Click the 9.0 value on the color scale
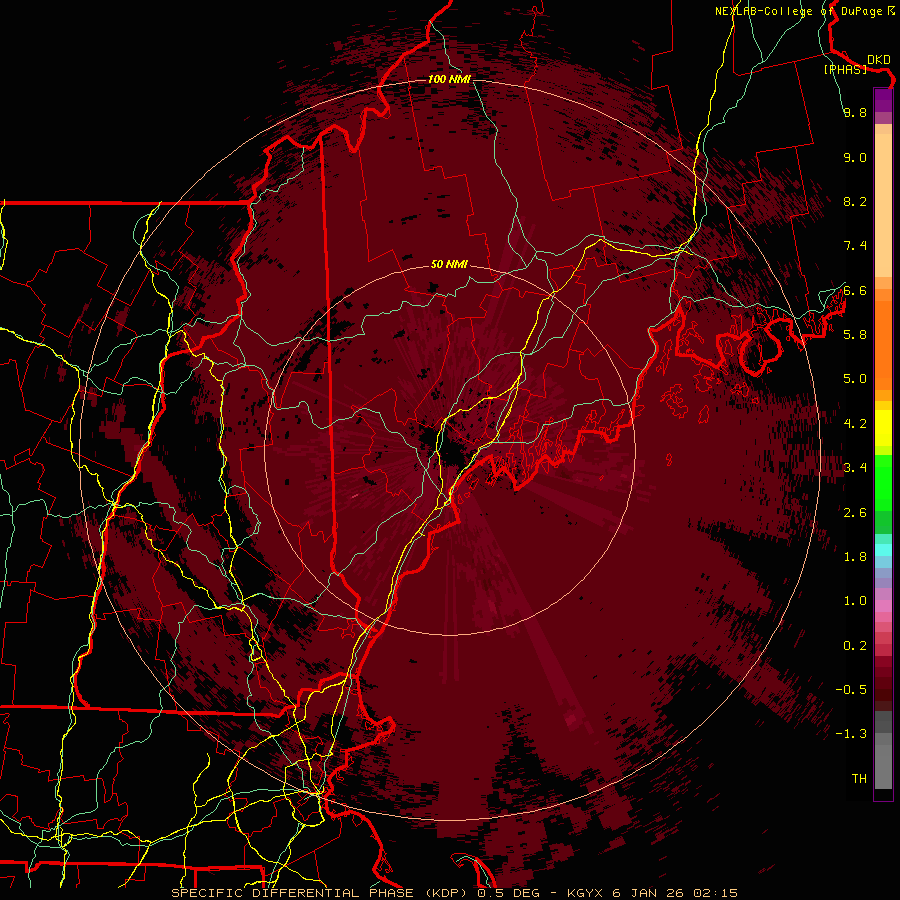900x900 pixels. tap(855, 157)
